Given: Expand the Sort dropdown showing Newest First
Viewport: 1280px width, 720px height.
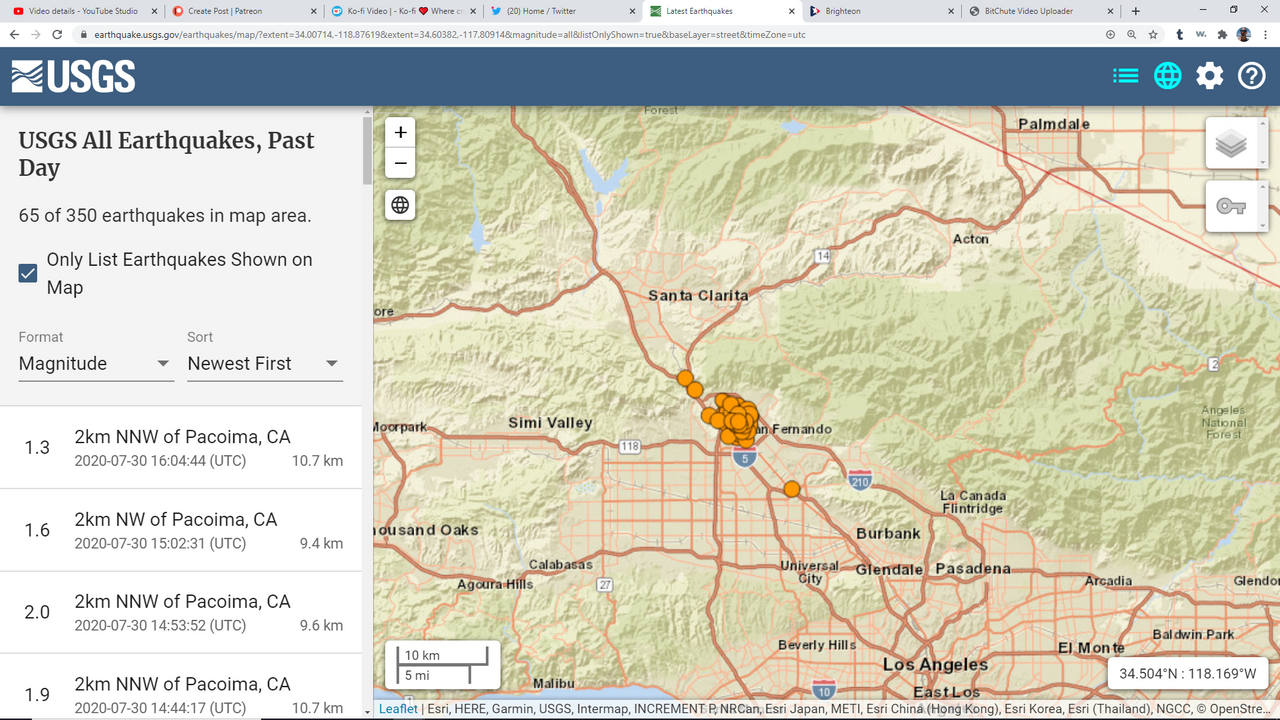Looking at the screenshot, I should (x=264, y=364).
